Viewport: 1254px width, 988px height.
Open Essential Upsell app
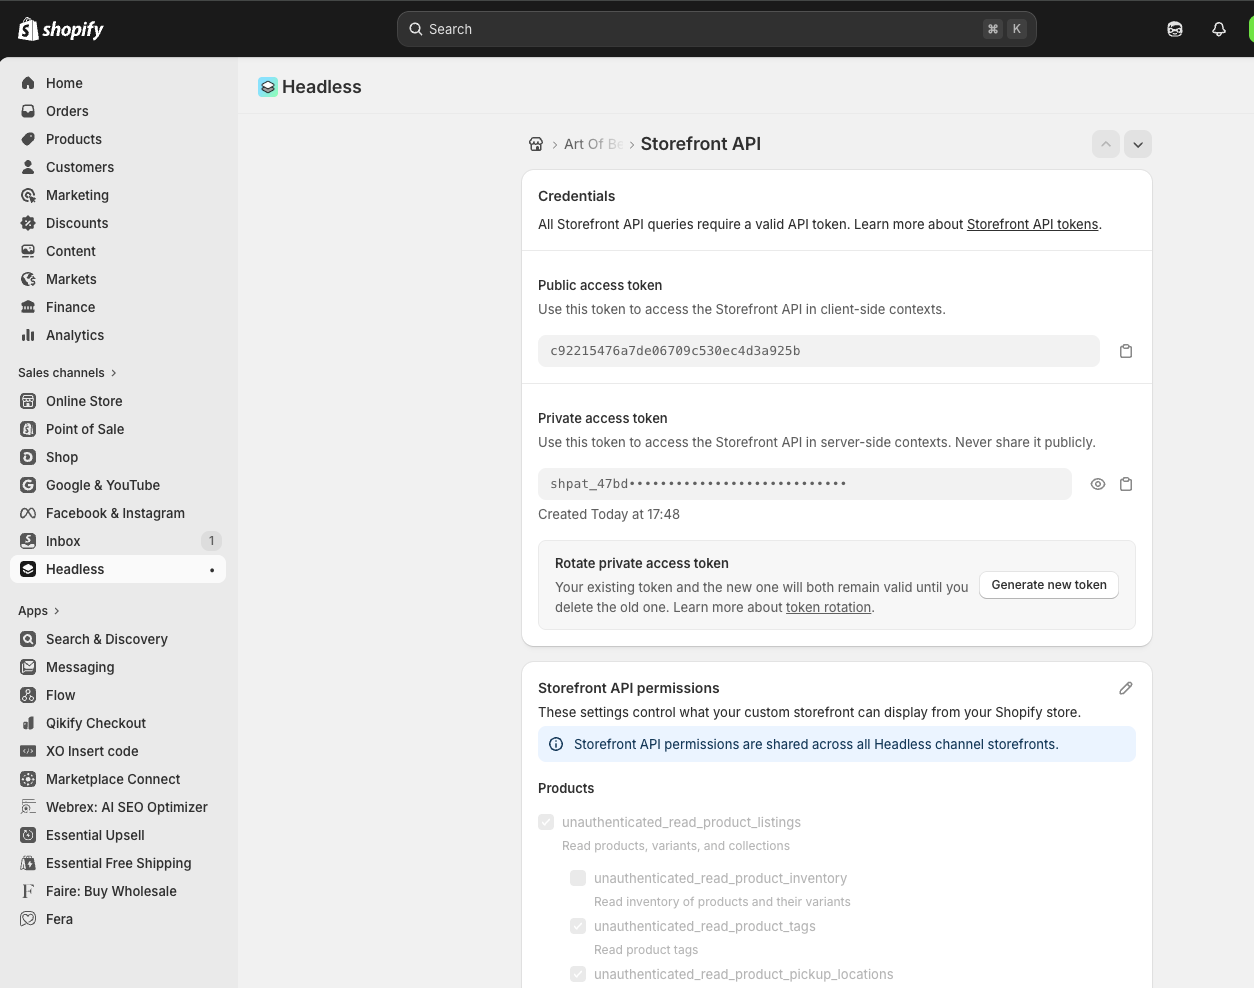coord(118,835)
